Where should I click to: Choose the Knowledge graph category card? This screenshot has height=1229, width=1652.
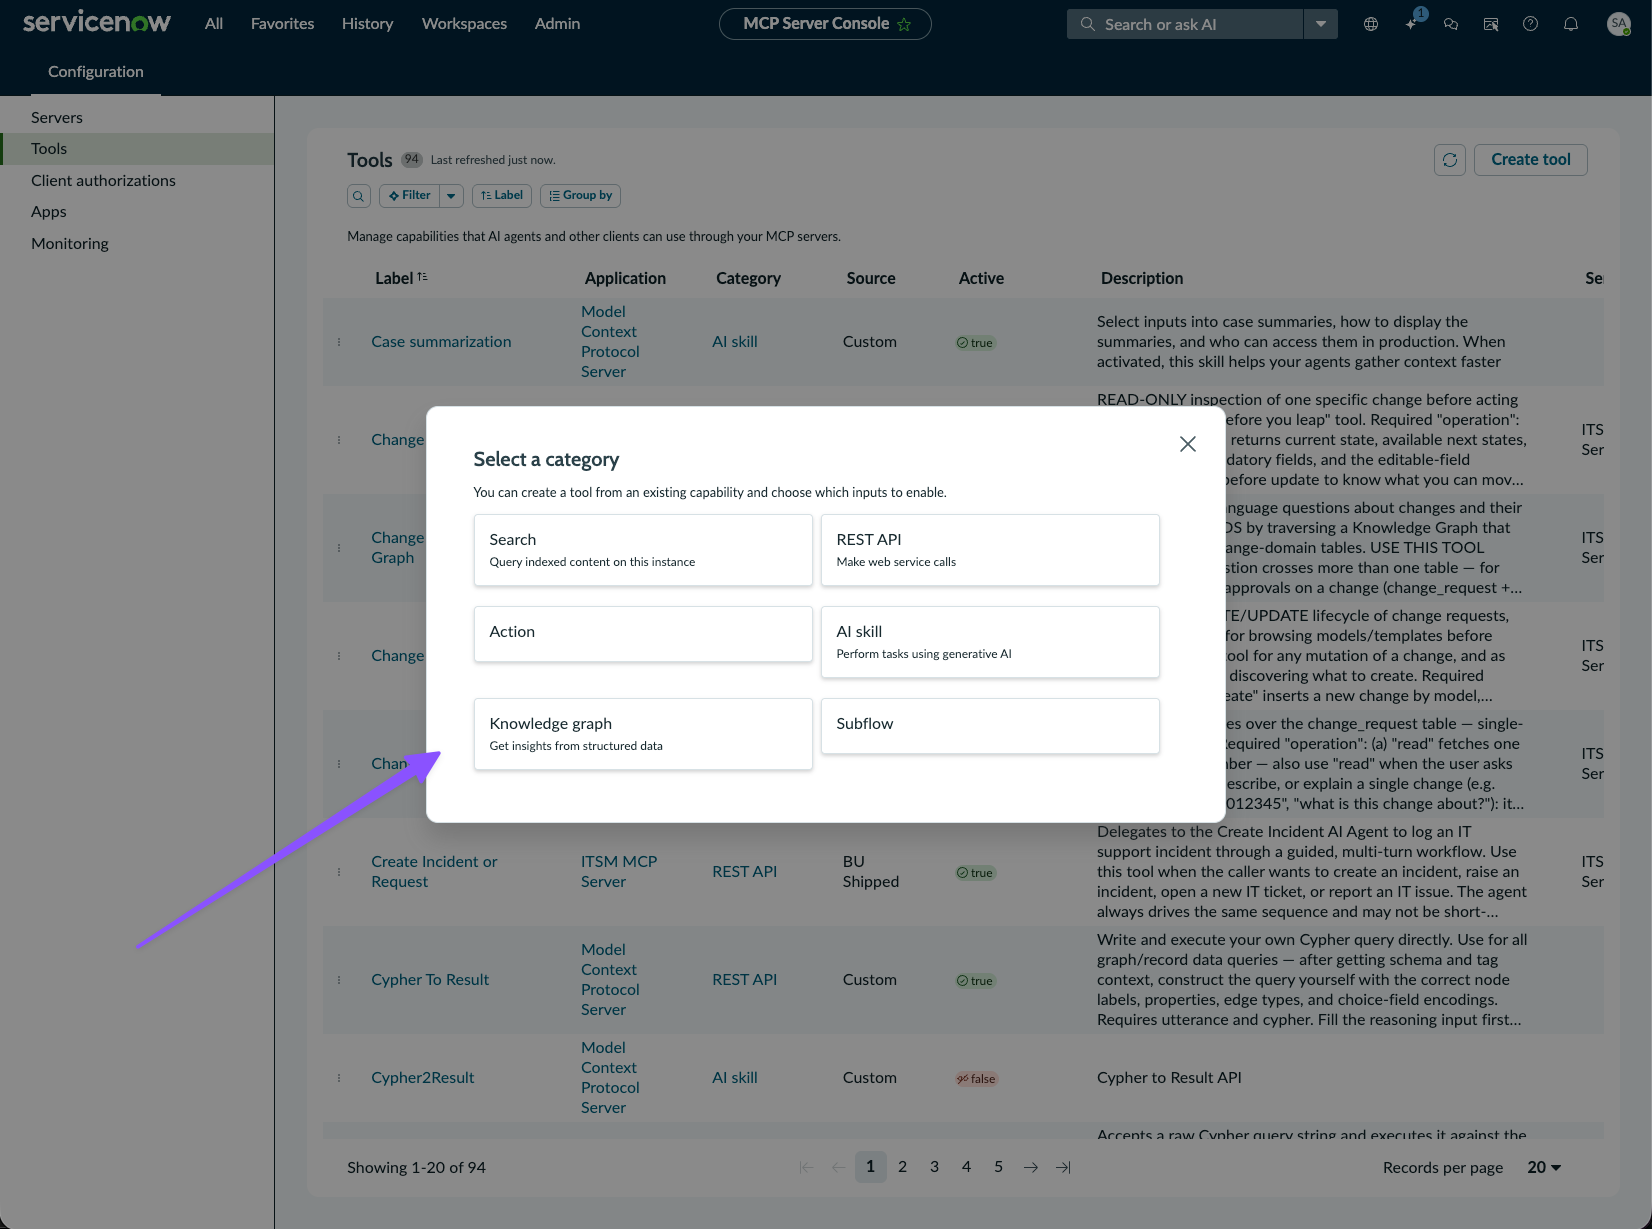coord(643,734)
